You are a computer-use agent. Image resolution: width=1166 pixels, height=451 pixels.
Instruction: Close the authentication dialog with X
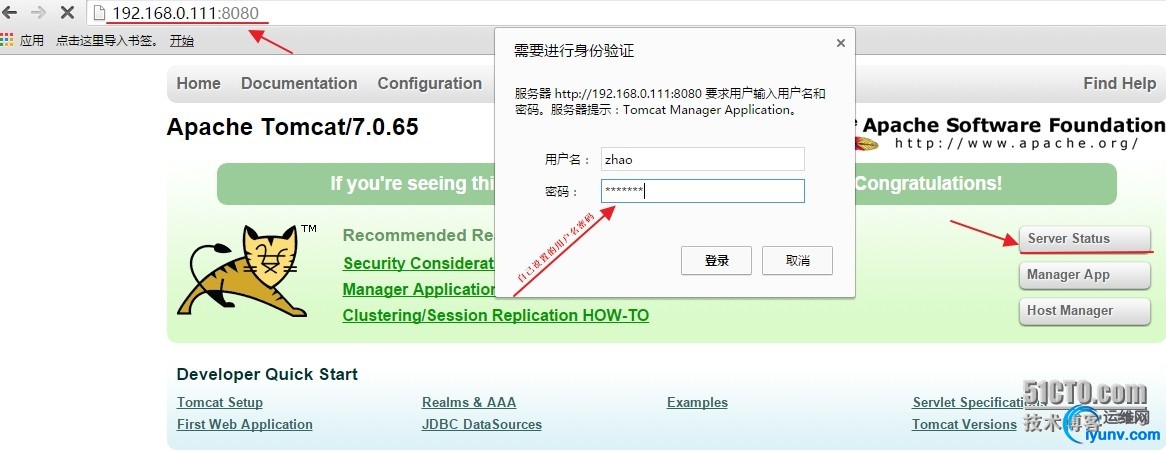click(840, 43)
